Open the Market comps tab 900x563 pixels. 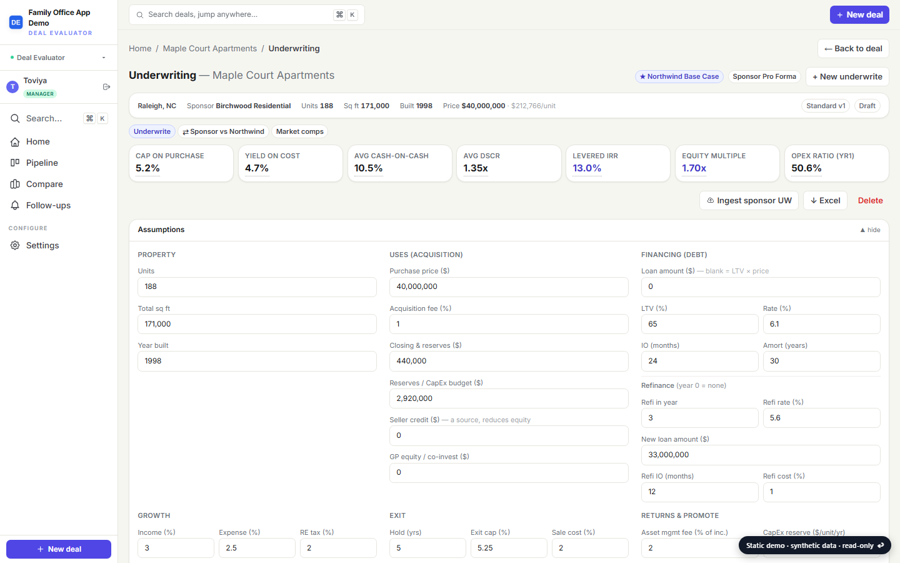pos(300,131)
